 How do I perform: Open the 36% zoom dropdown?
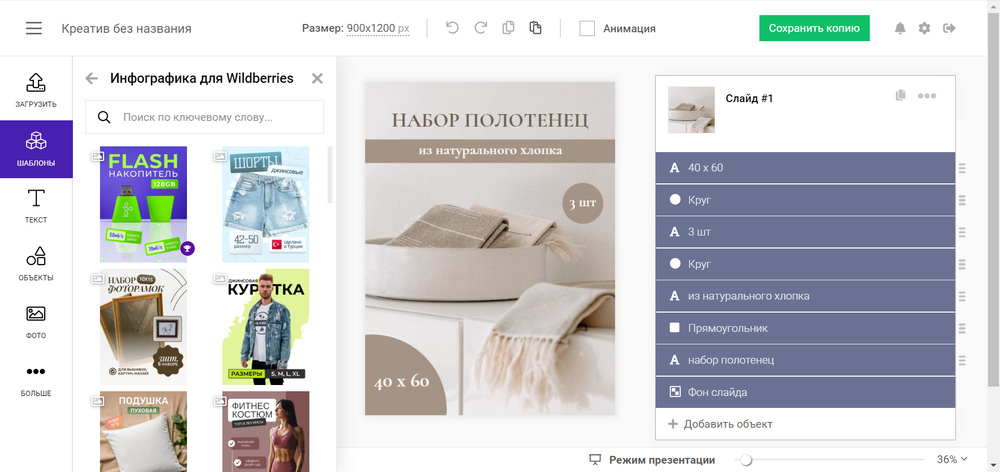point(952,460)
